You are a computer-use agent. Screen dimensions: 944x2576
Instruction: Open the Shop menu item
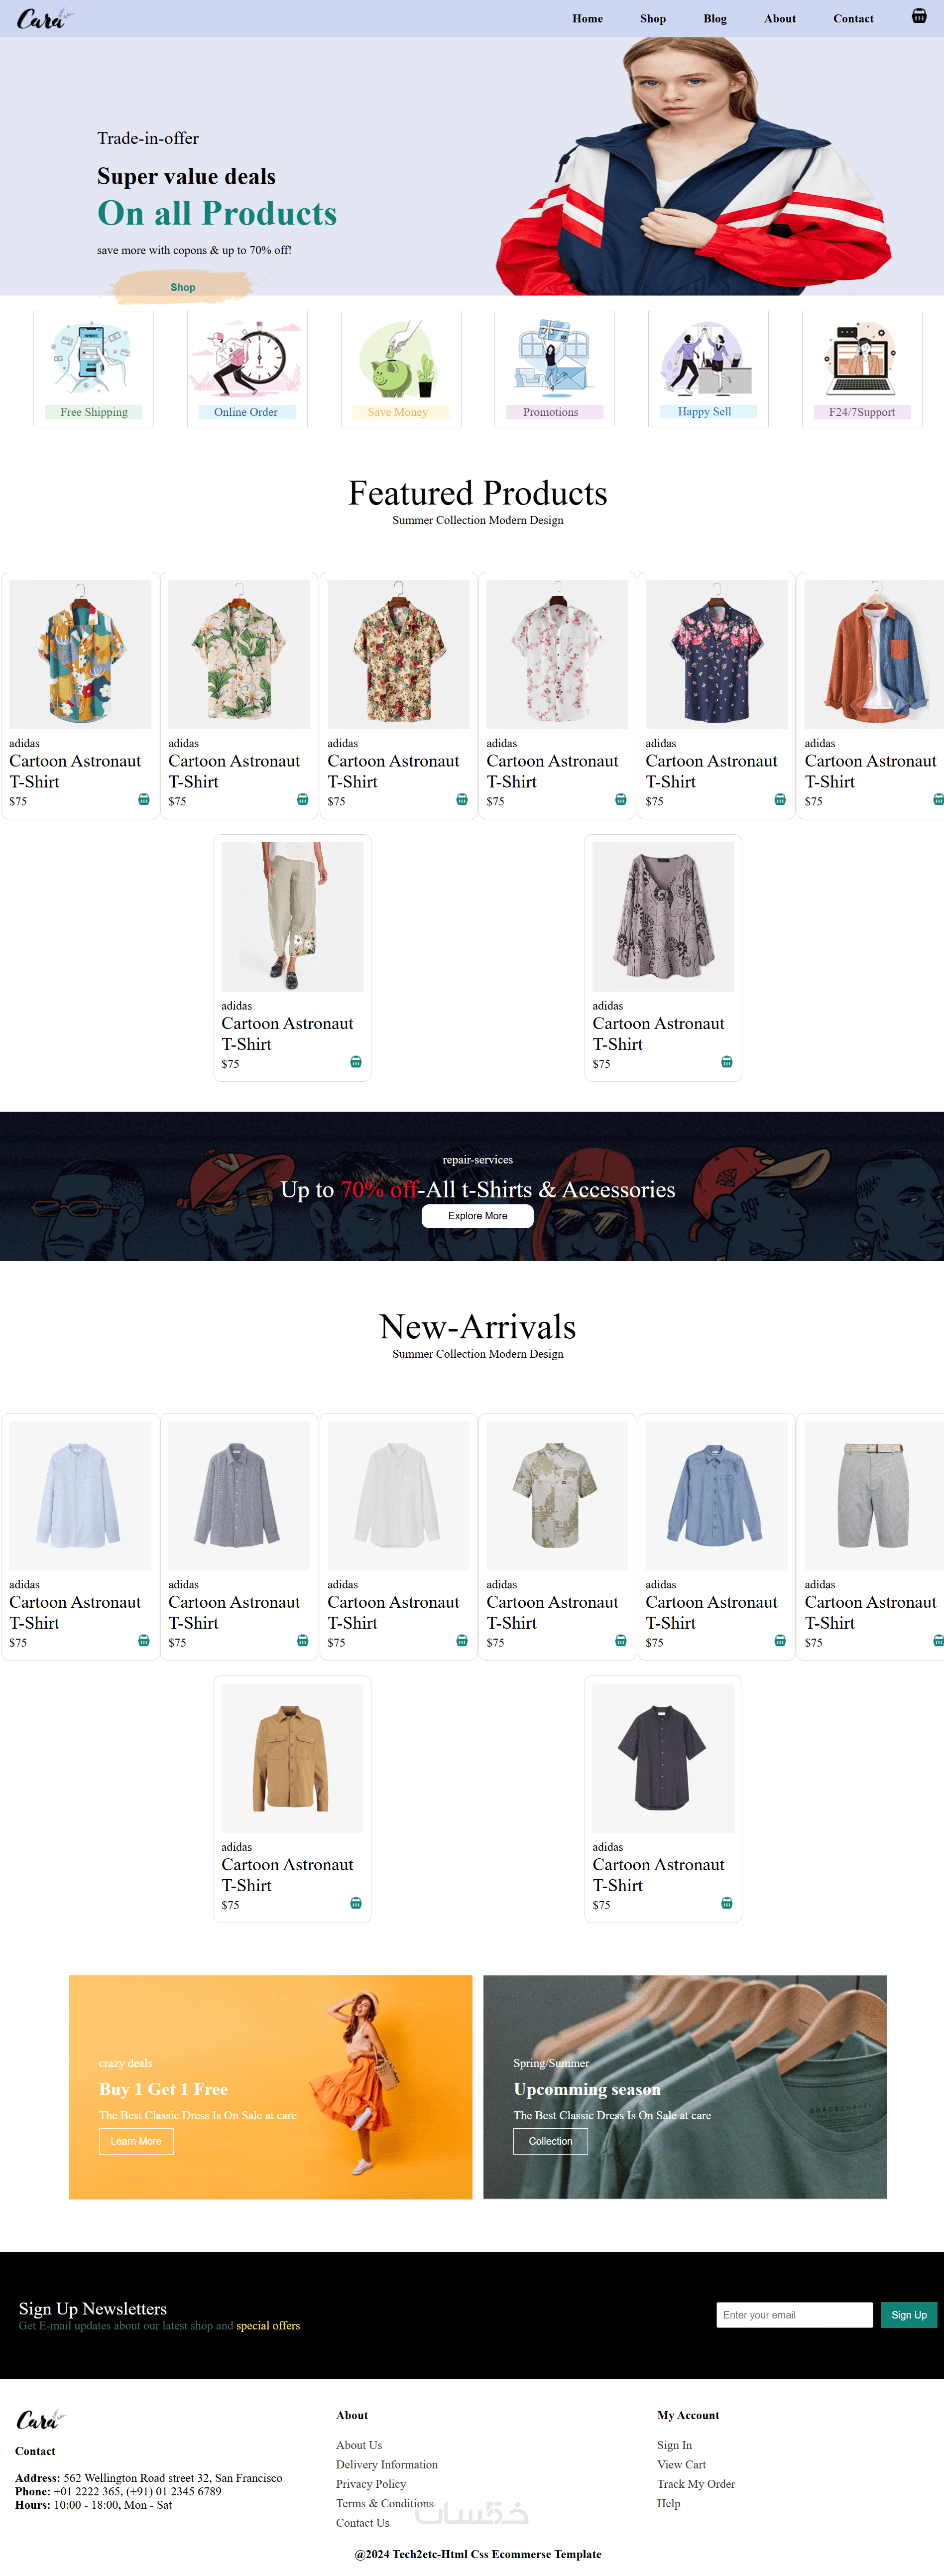pos(653,19)
